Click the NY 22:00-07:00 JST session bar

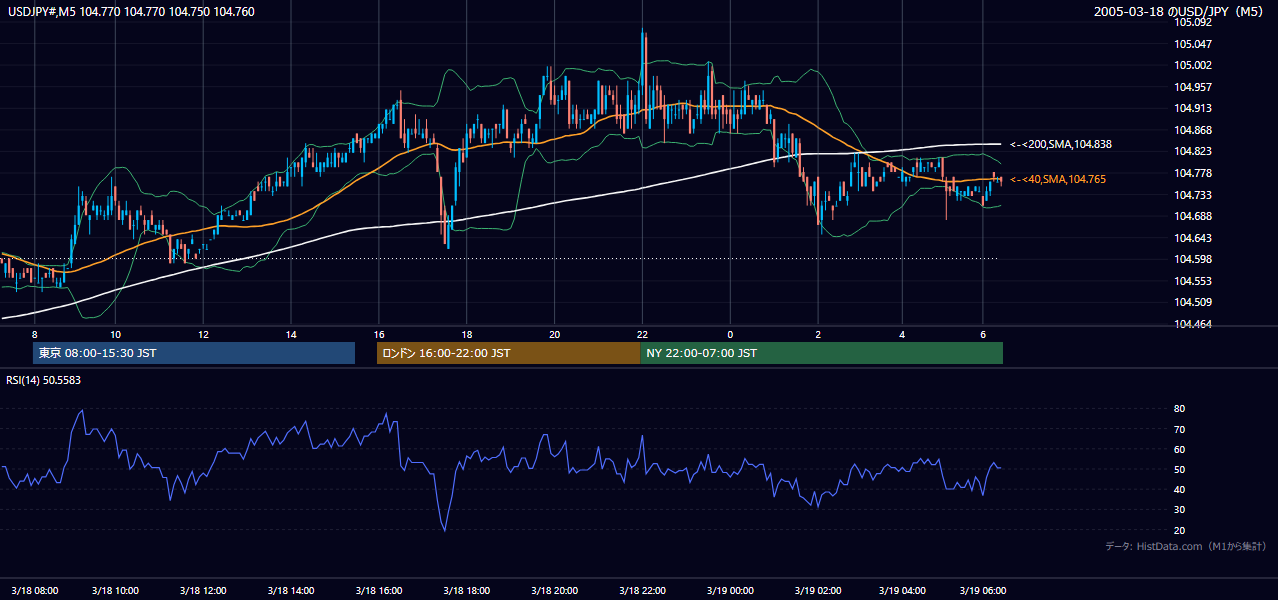(x=821, y=353)
